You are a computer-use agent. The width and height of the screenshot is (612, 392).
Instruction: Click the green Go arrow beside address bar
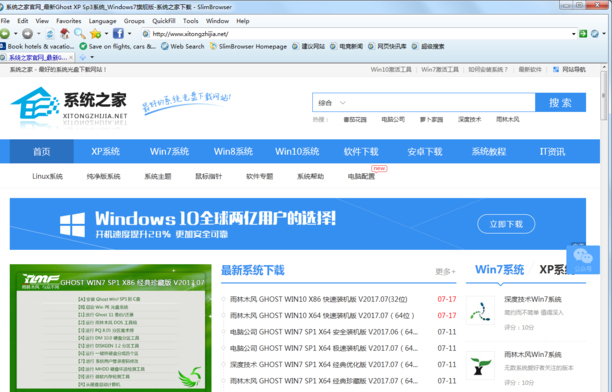pos(583,34)
